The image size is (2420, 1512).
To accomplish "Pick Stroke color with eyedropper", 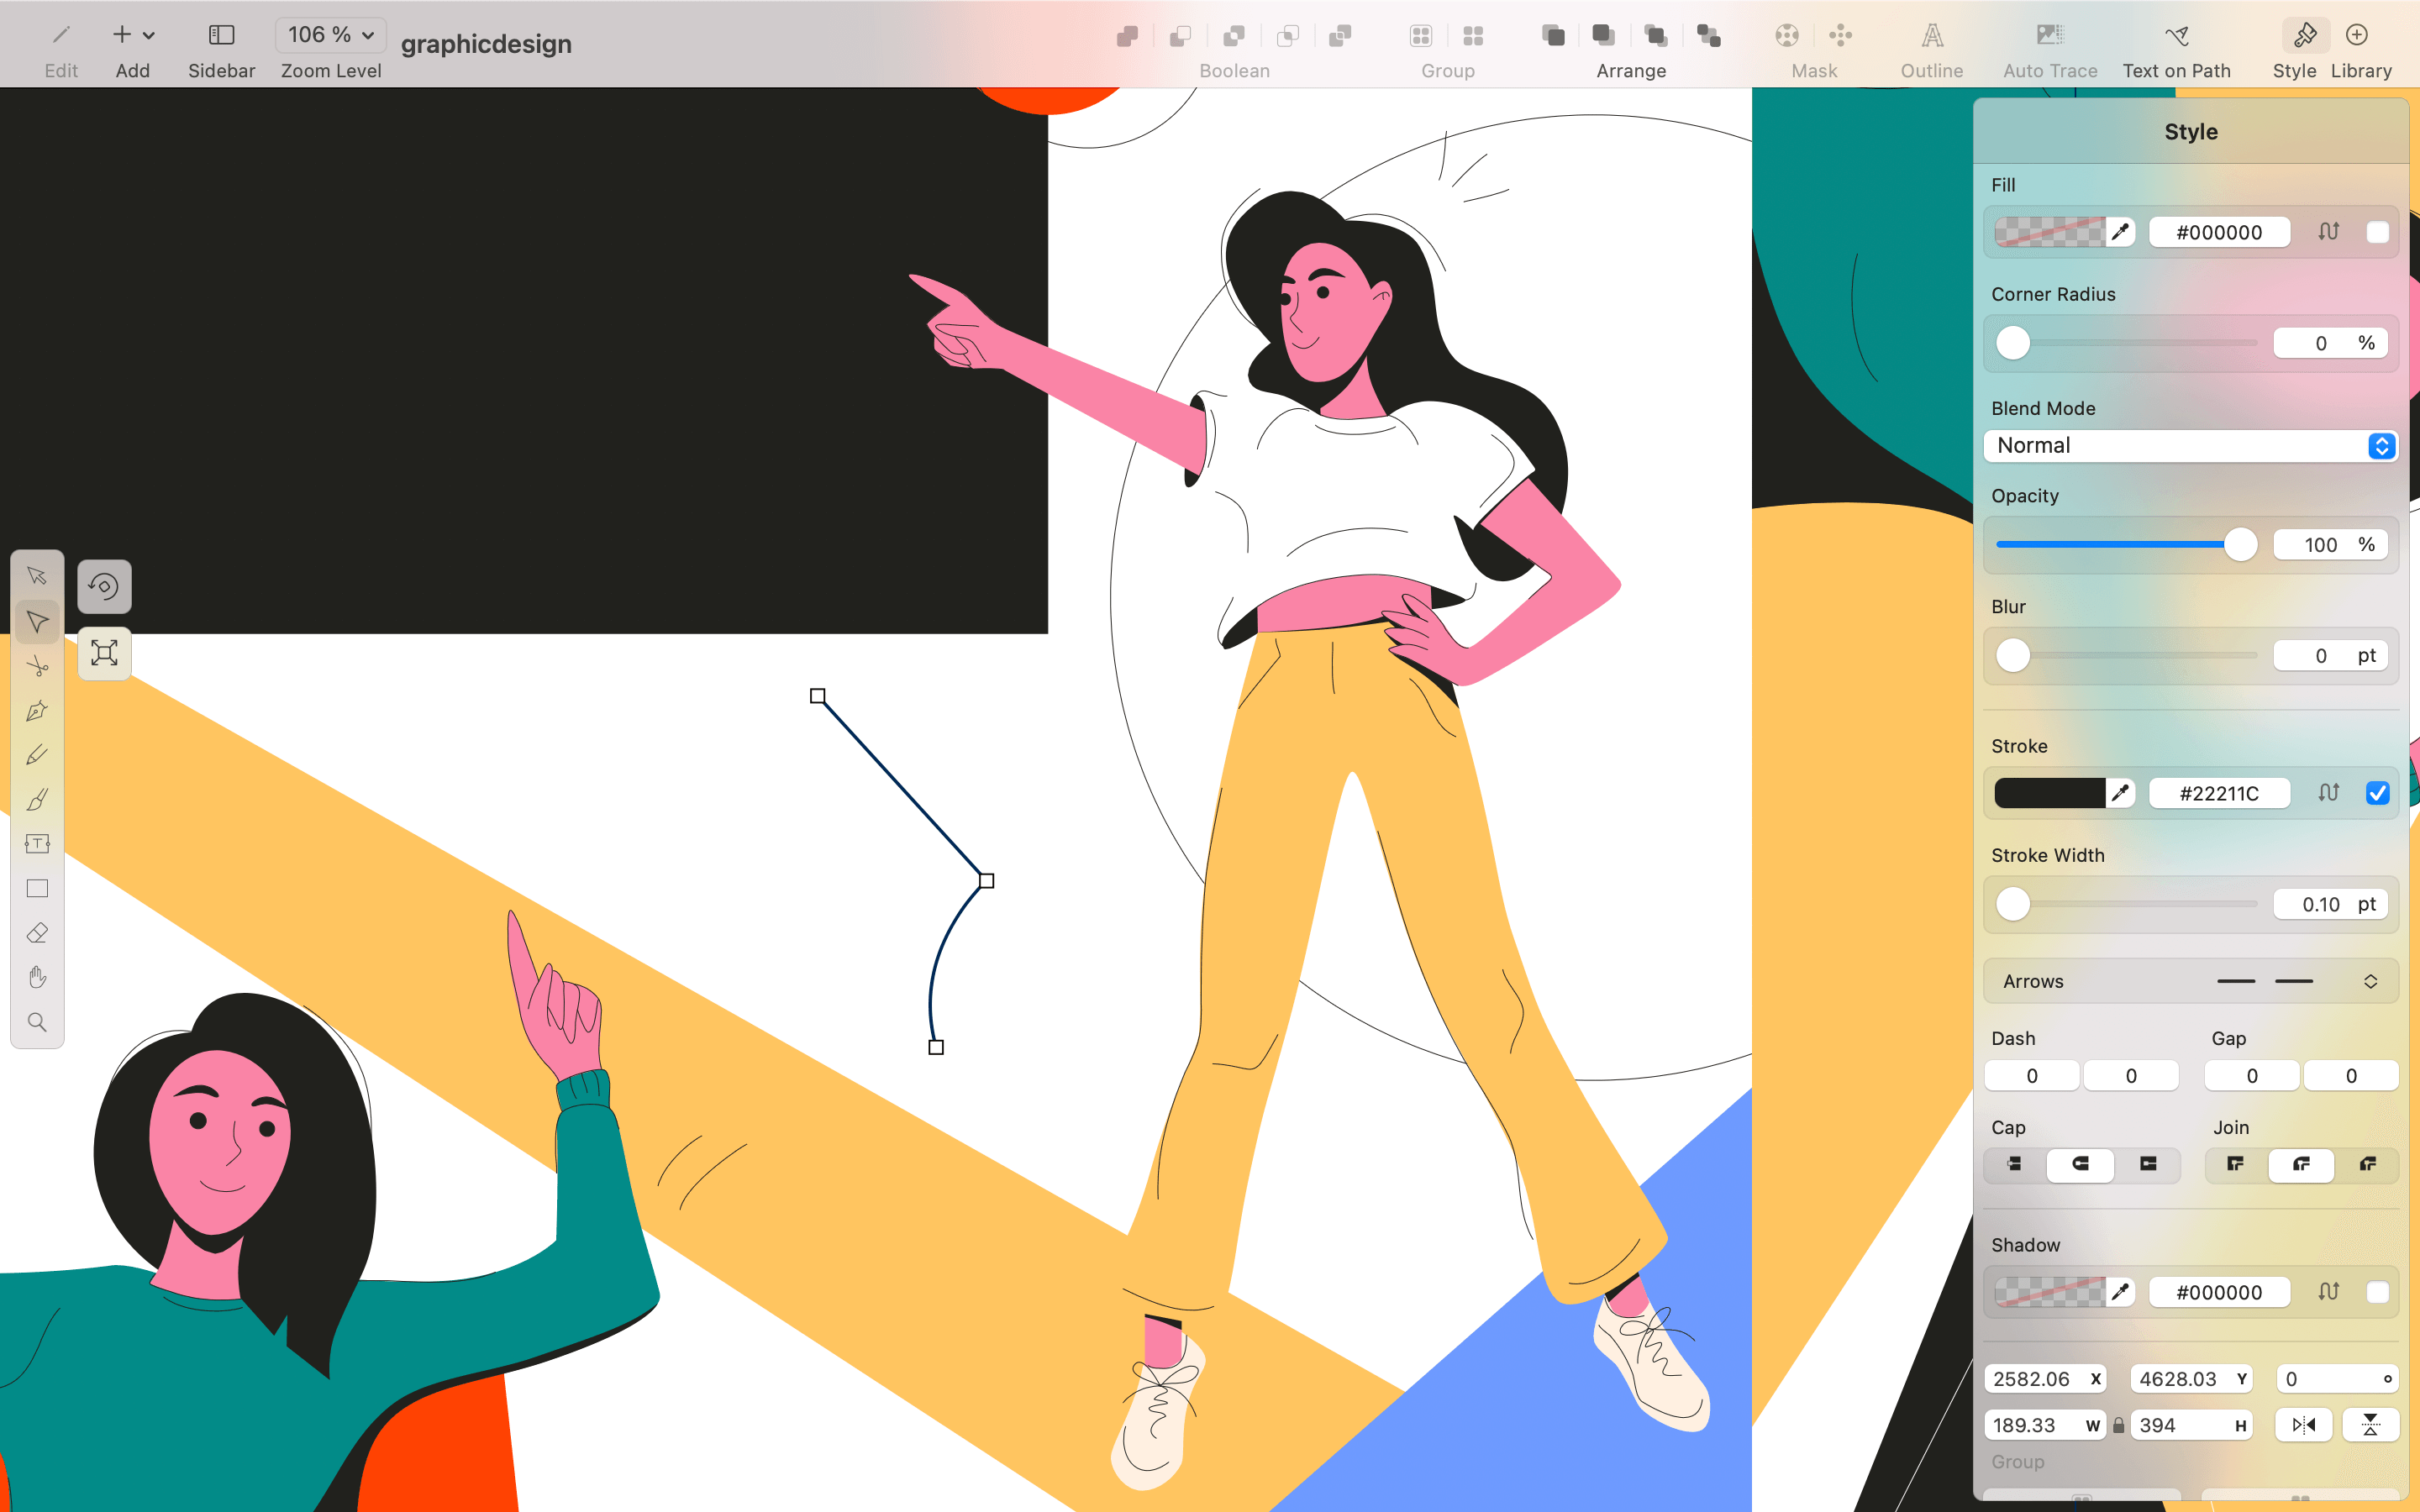I will click(2120, 793).
